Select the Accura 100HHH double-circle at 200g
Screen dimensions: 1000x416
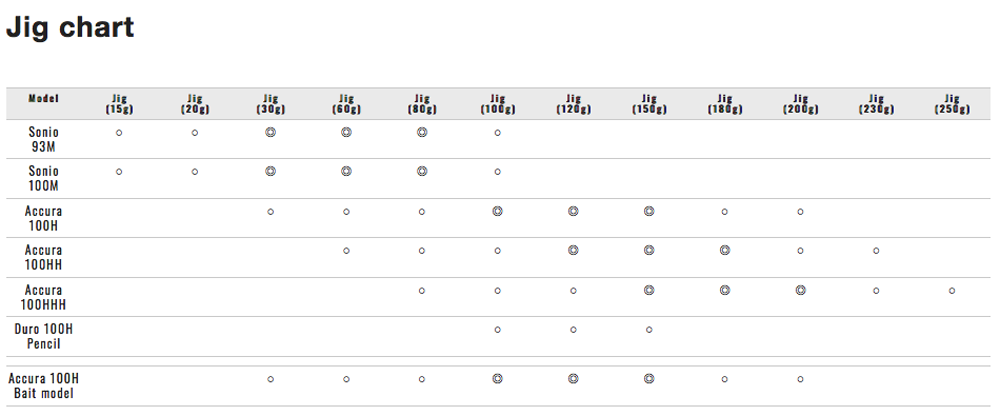[x=800, y=290]
